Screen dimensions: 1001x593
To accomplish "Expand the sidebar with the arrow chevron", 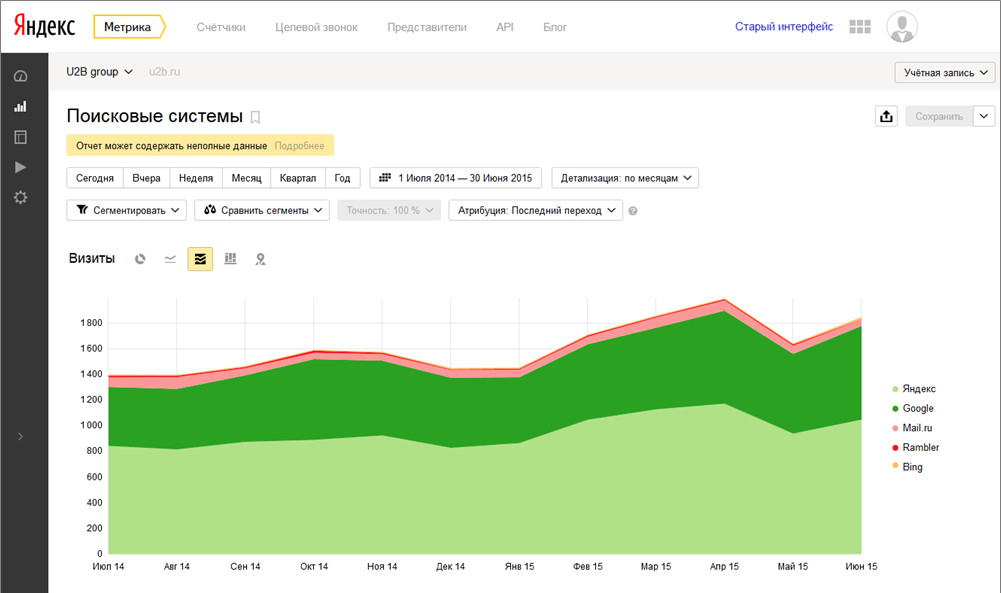I will (20, 437).
